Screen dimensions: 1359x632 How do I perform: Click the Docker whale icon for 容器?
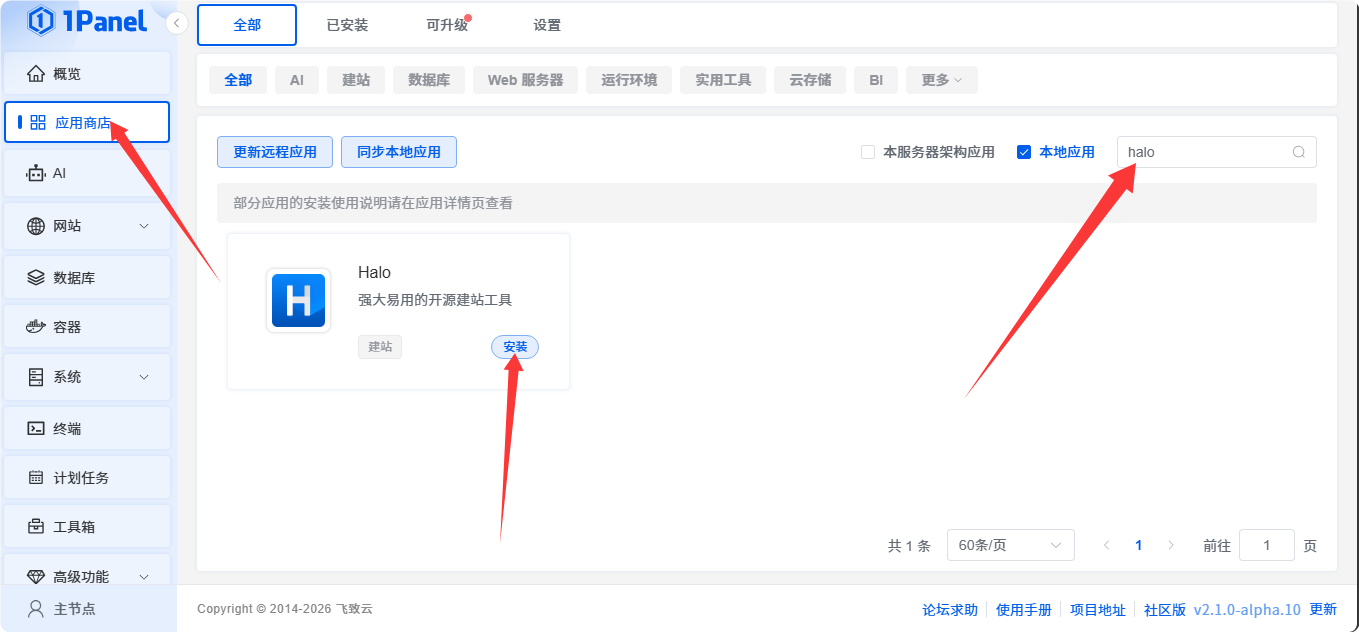[x=36, y=327]
